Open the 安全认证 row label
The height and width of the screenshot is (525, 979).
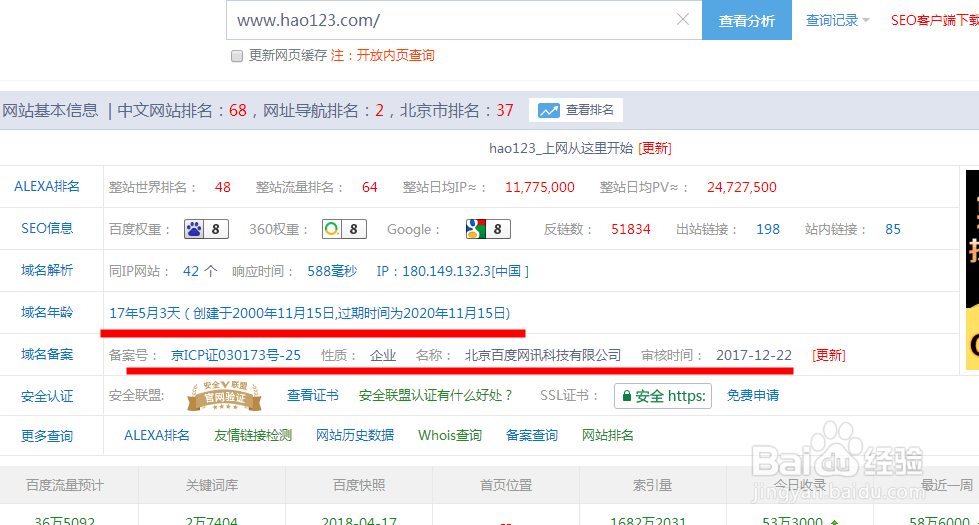tap(47, 396)
